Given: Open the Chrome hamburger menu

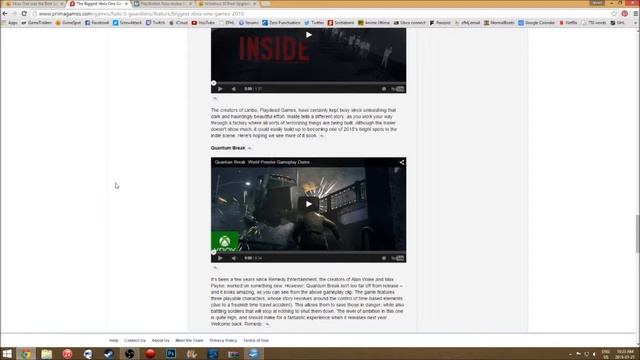Looking at the screenshot, I should coord(636,13).
